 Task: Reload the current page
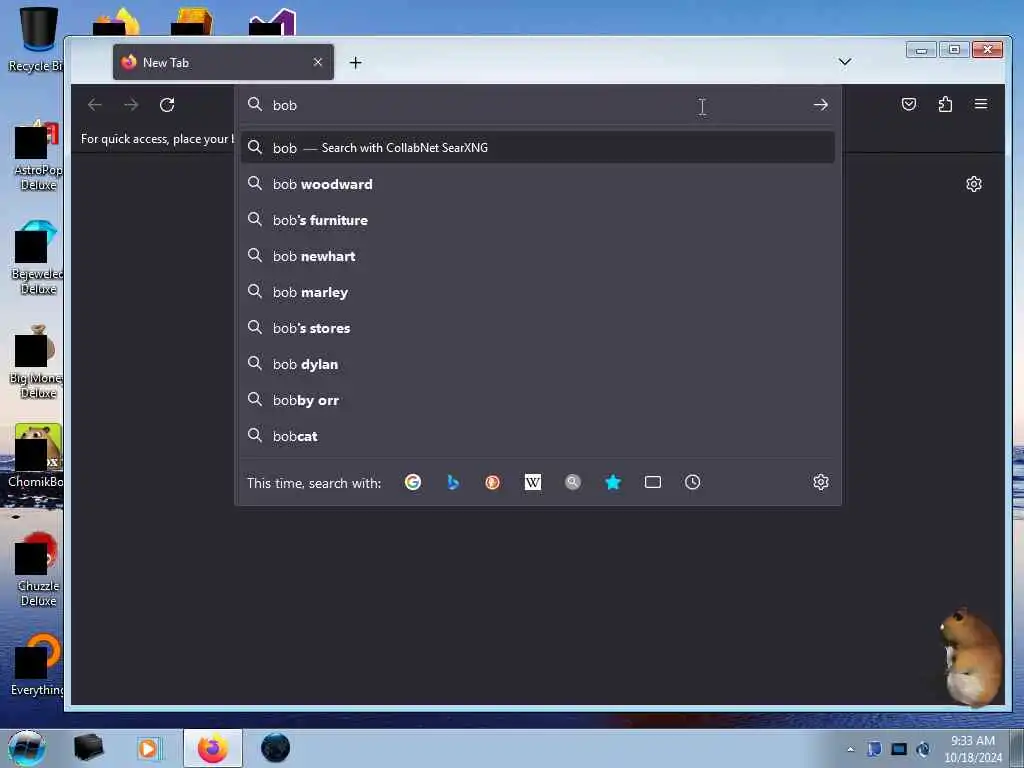pyautogui.click(x=167, y=104)
